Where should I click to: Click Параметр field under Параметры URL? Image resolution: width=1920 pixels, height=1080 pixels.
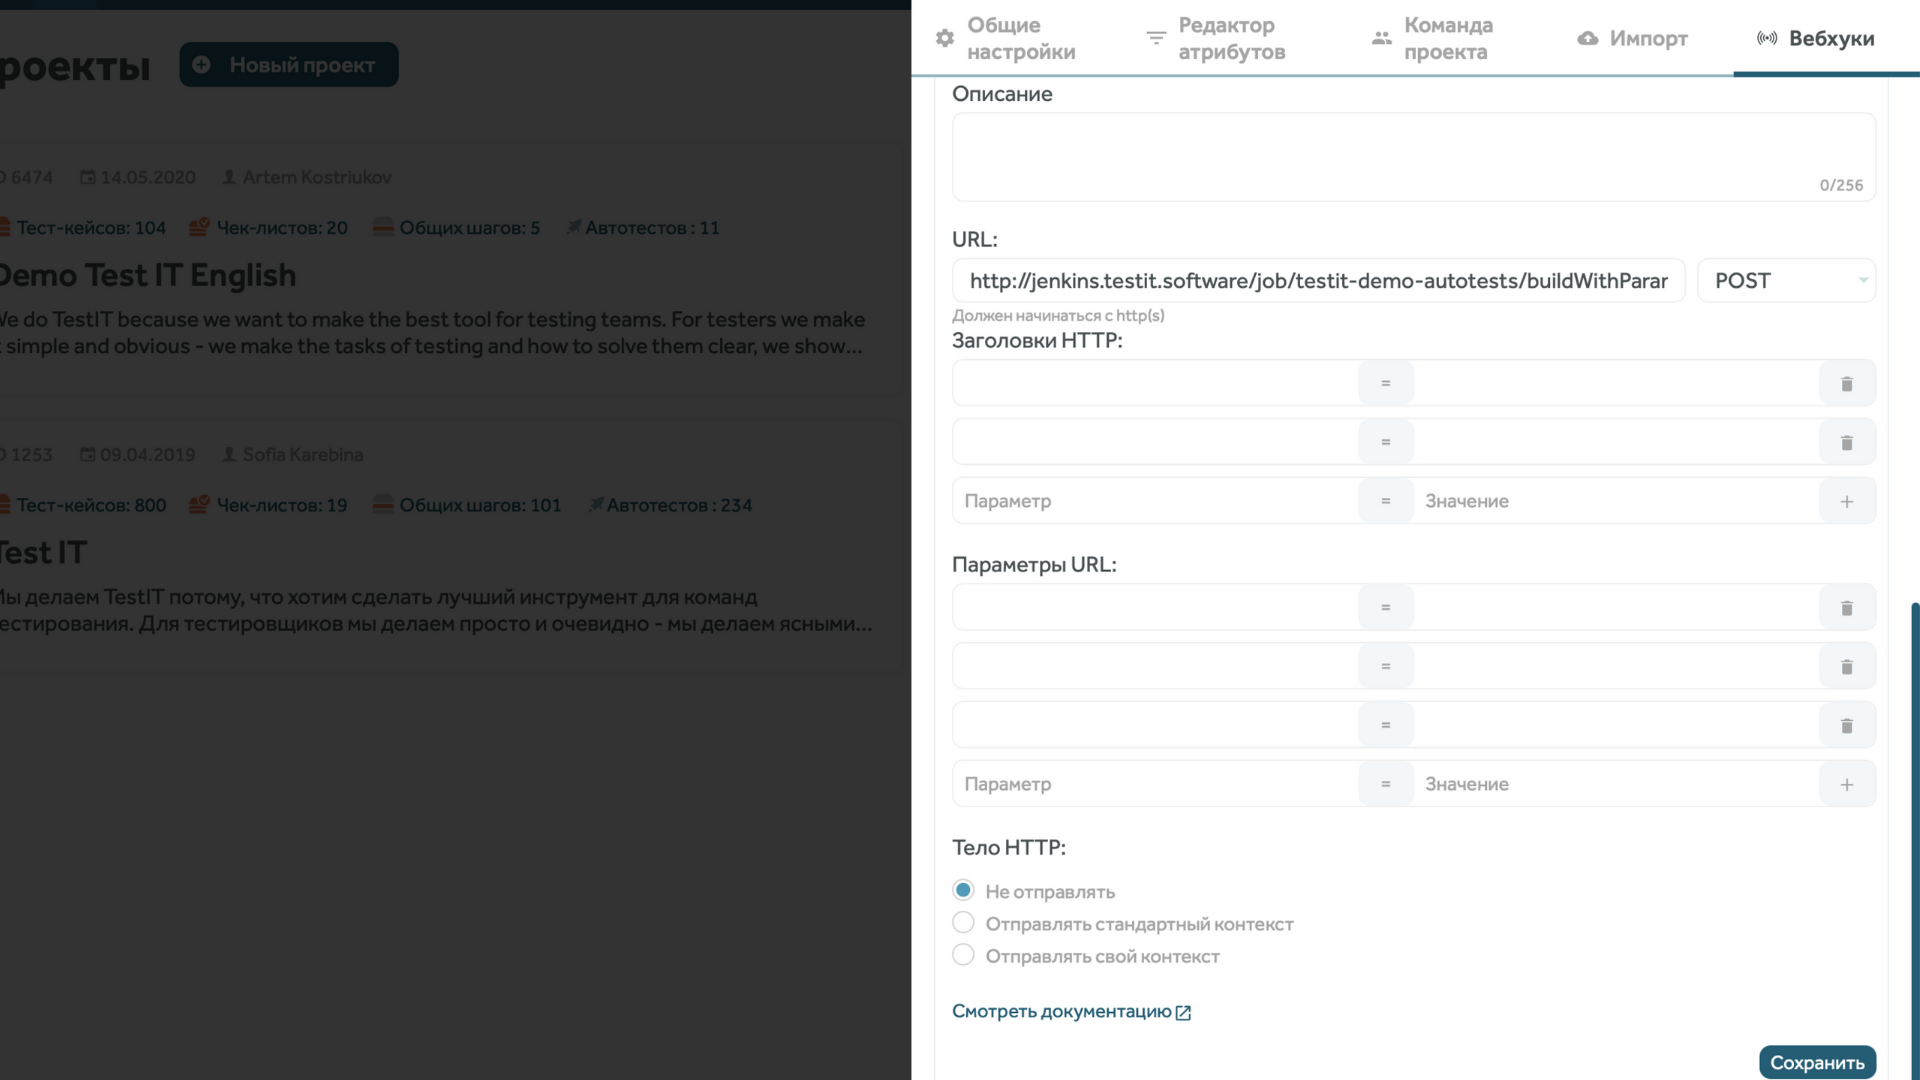point(1155,784)
